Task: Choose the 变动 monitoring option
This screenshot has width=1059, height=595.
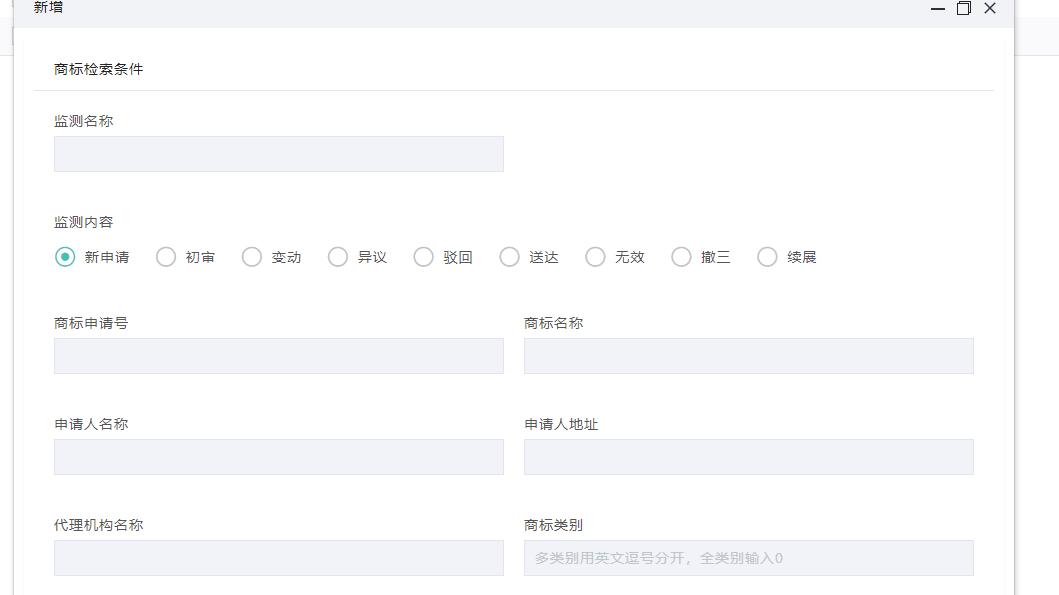Action: (x=252, y=257)
